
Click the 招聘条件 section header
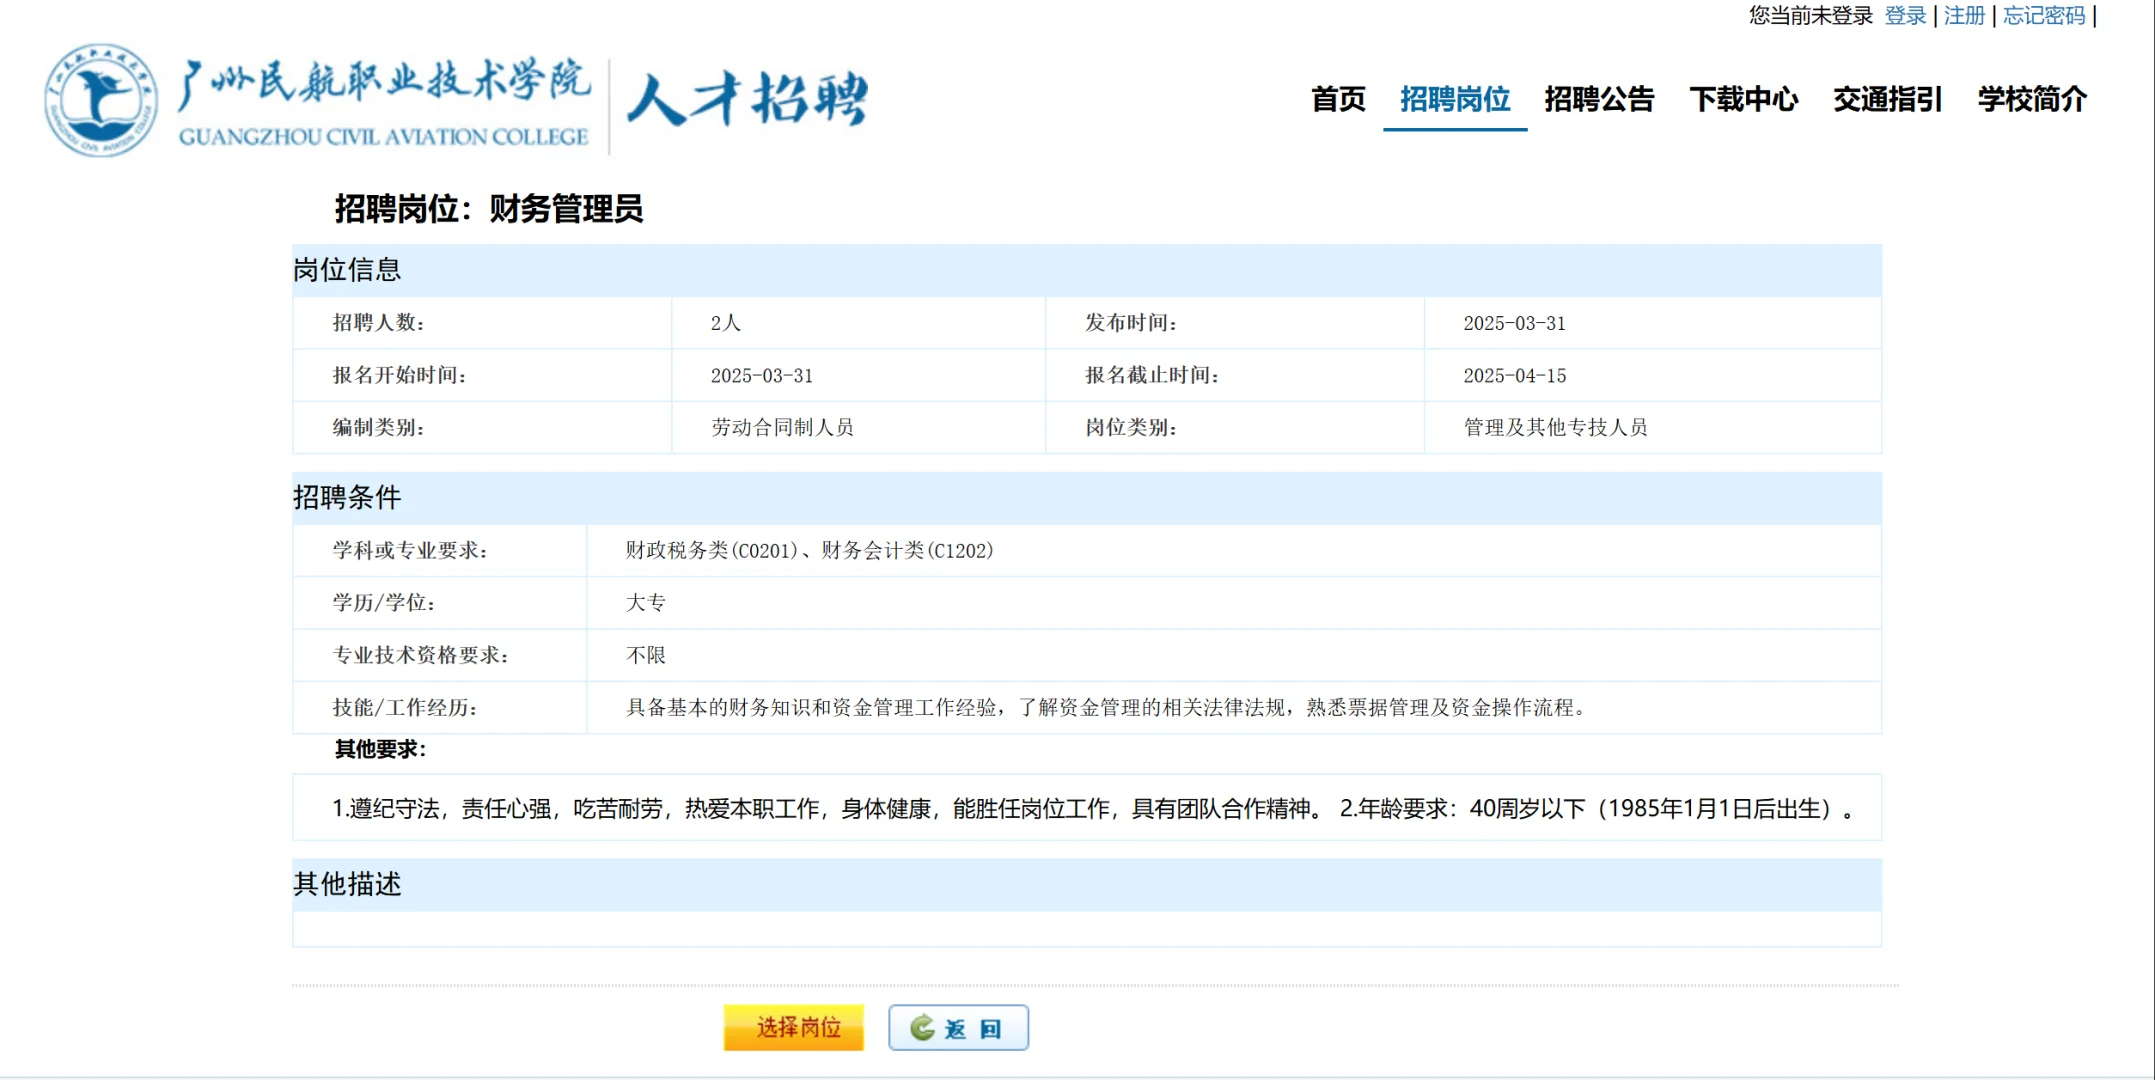tap(348, 497)
